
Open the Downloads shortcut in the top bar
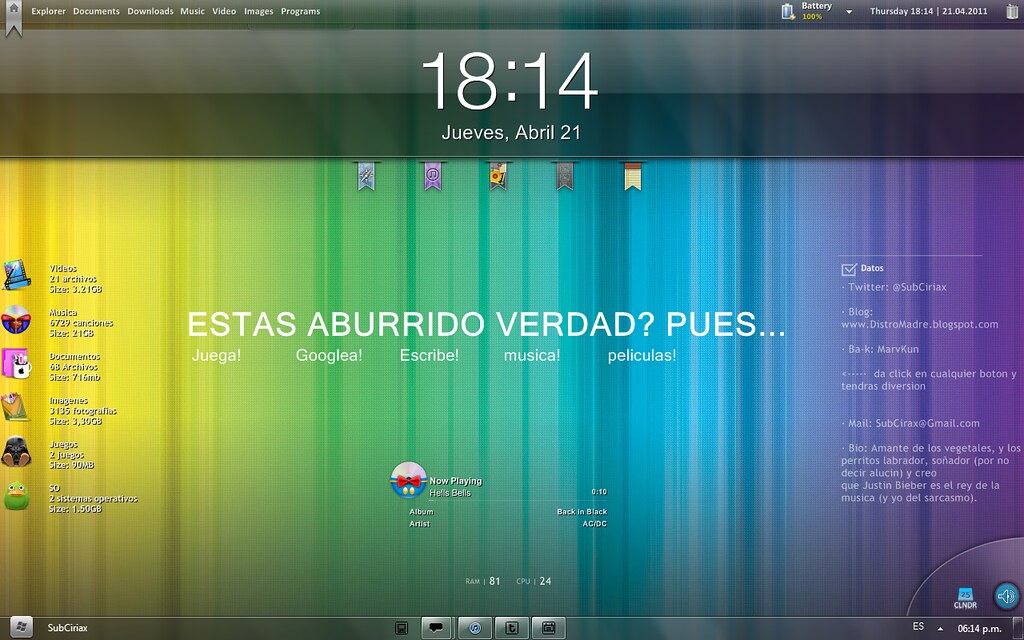(x=150, y=11)
